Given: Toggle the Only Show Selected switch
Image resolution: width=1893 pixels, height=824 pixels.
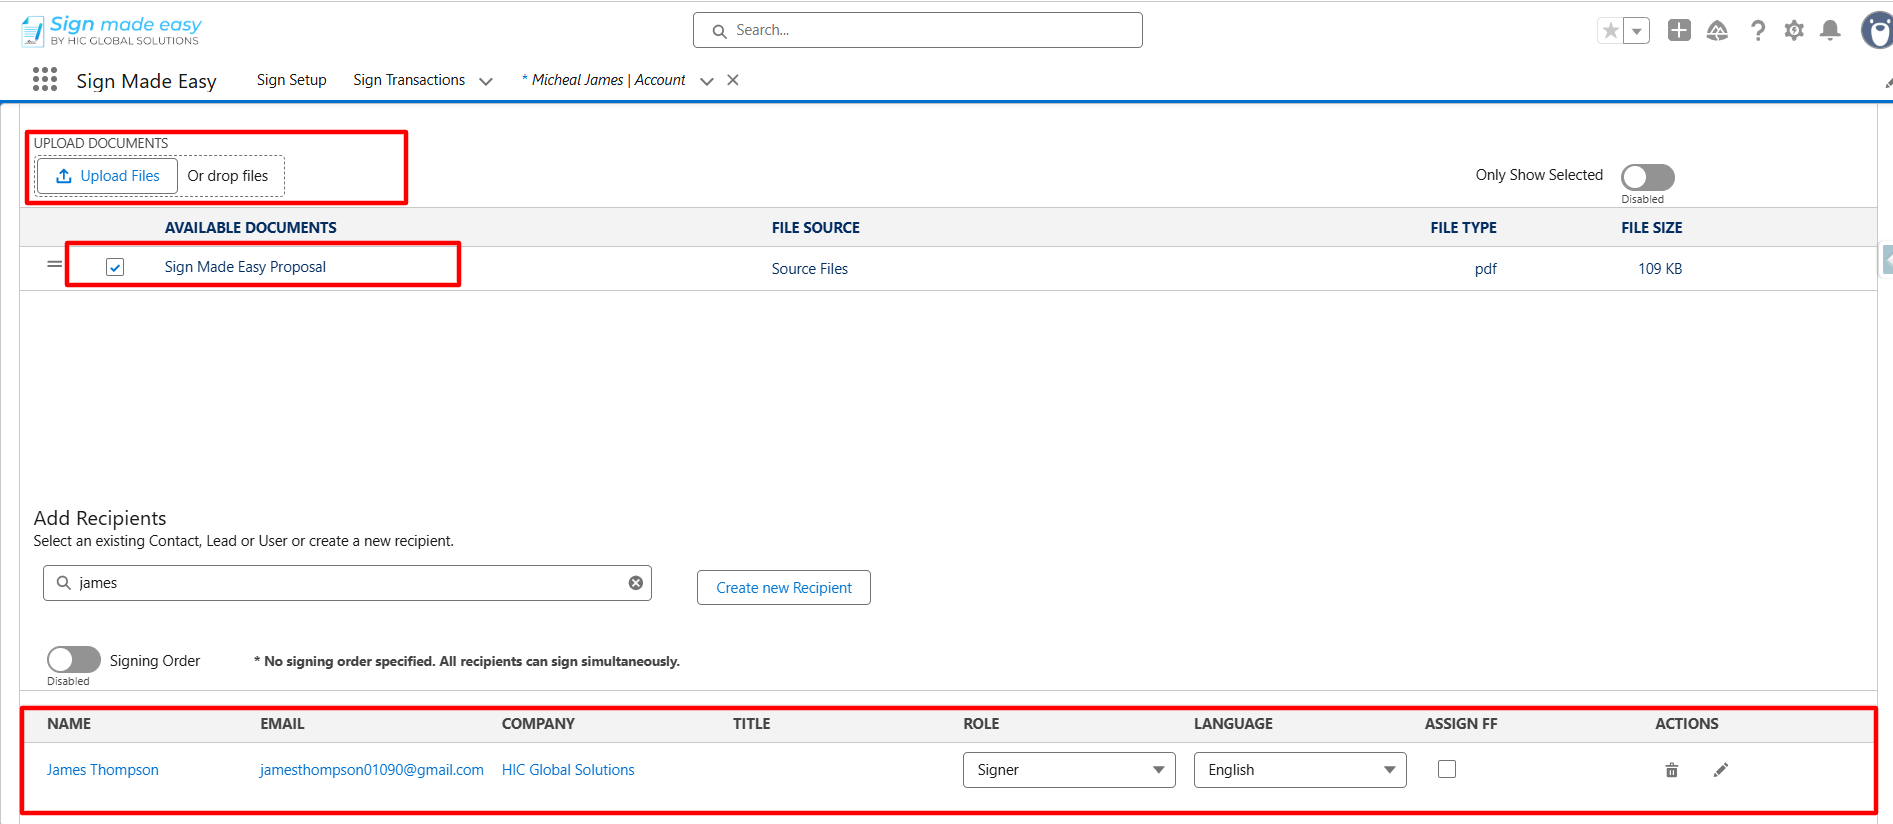Looking at the screenshot, I should (1647, 177).
